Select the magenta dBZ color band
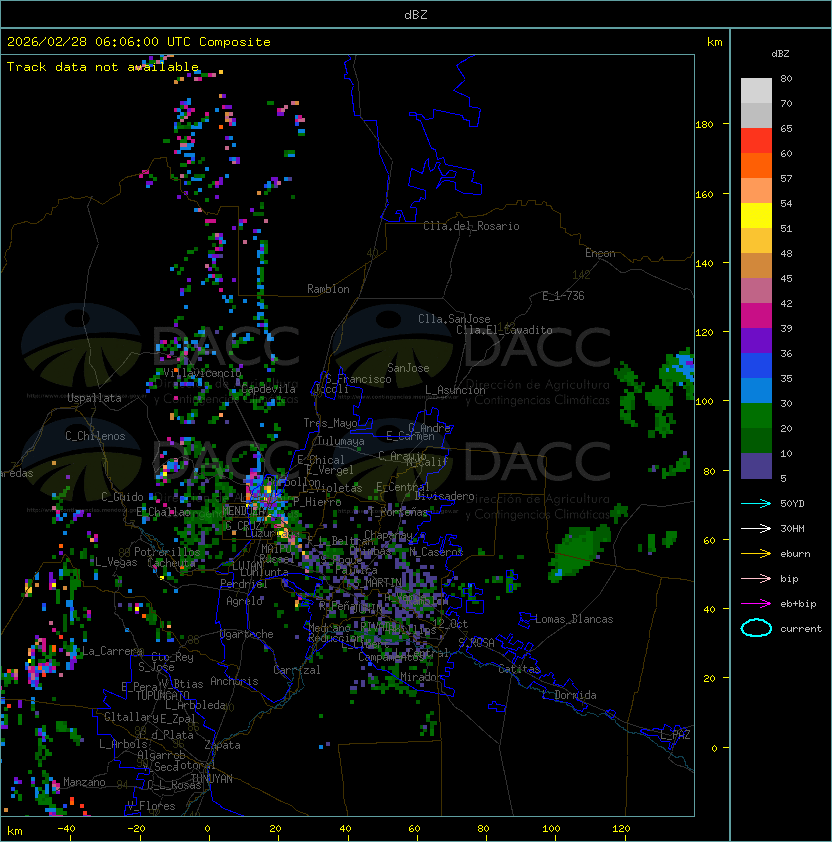Image resolution: width=832 pixels, height=842 pixels. pyautogui.click(x=756, y=316)
